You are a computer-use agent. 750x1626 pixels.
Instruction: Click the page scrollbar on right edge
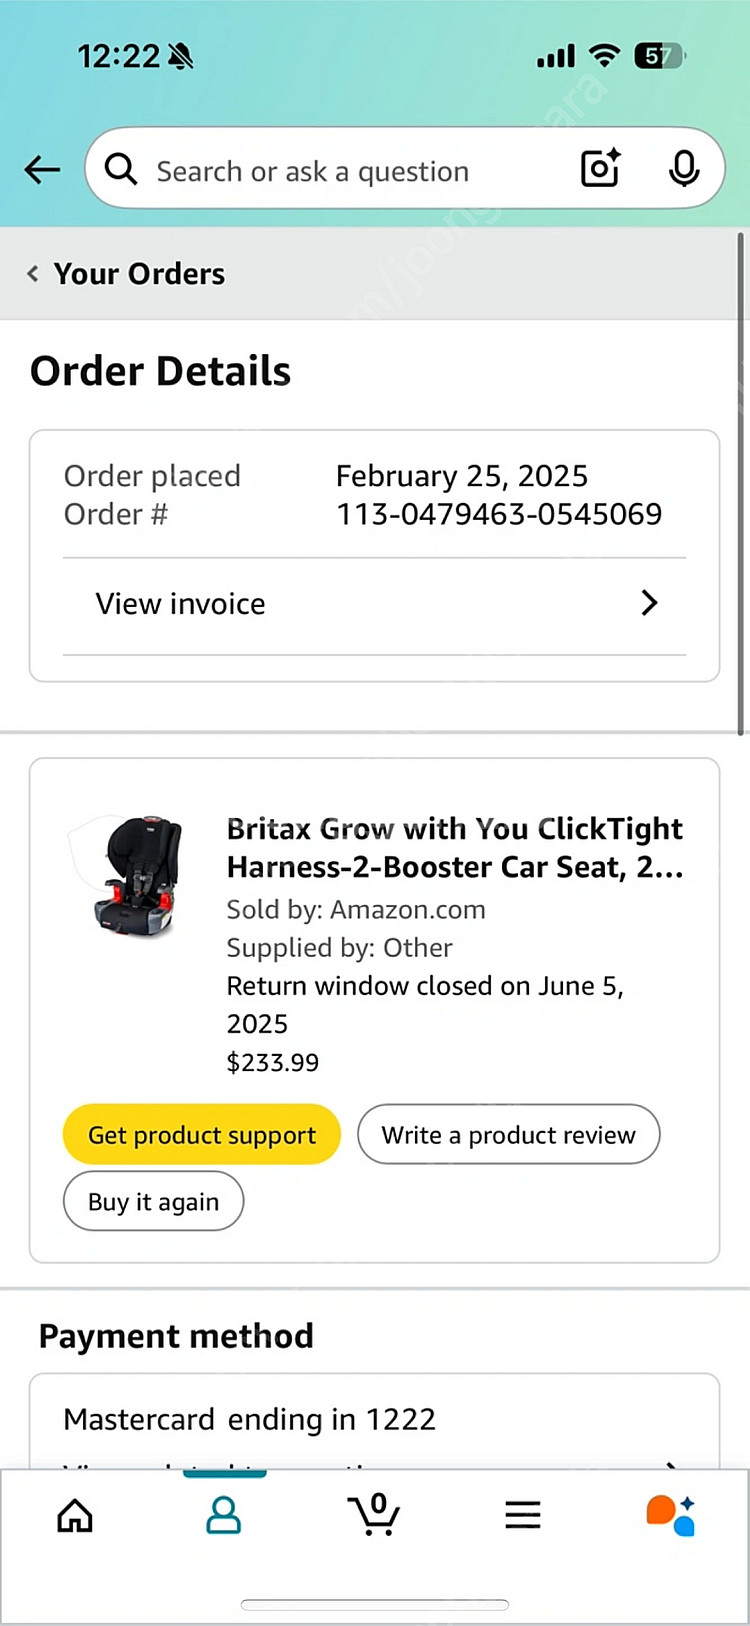tap(740, 485)
